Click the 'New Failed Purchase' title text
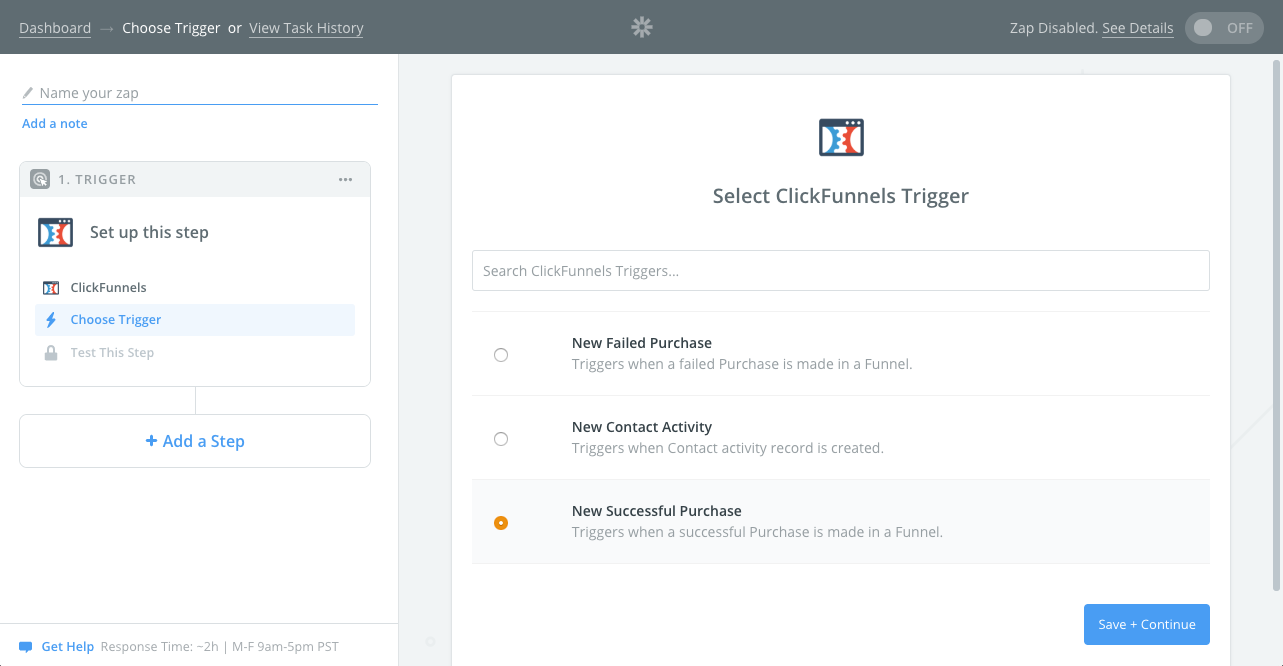The image size is (1283, 666). [642, 343]
